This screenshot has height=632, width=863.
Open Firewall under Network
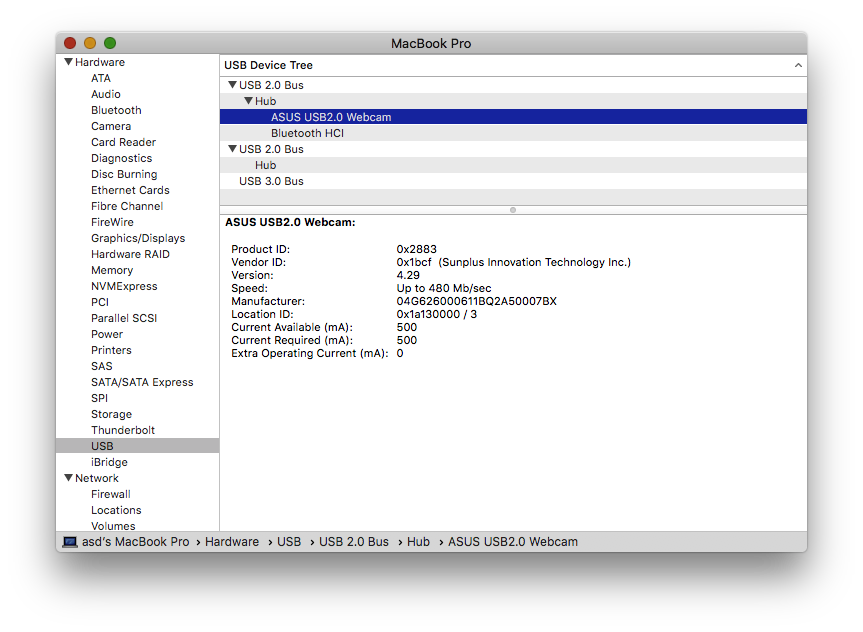click(x=111, y=494)
